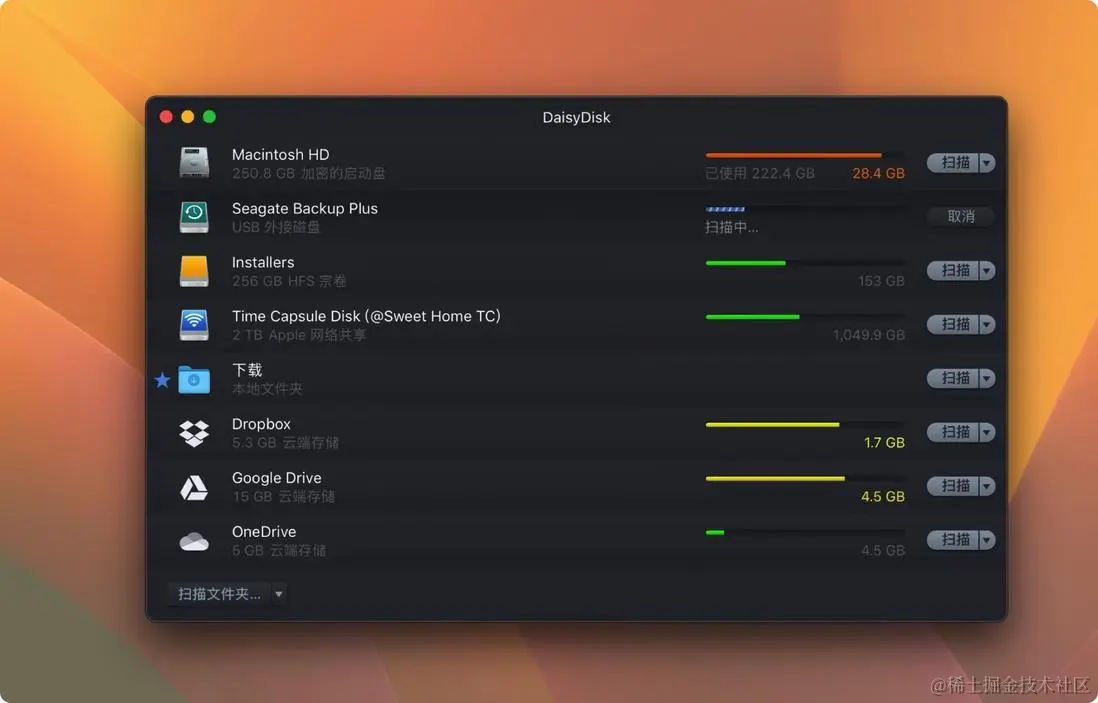Scan the Dropbox storage

click(x=953, y=432)
